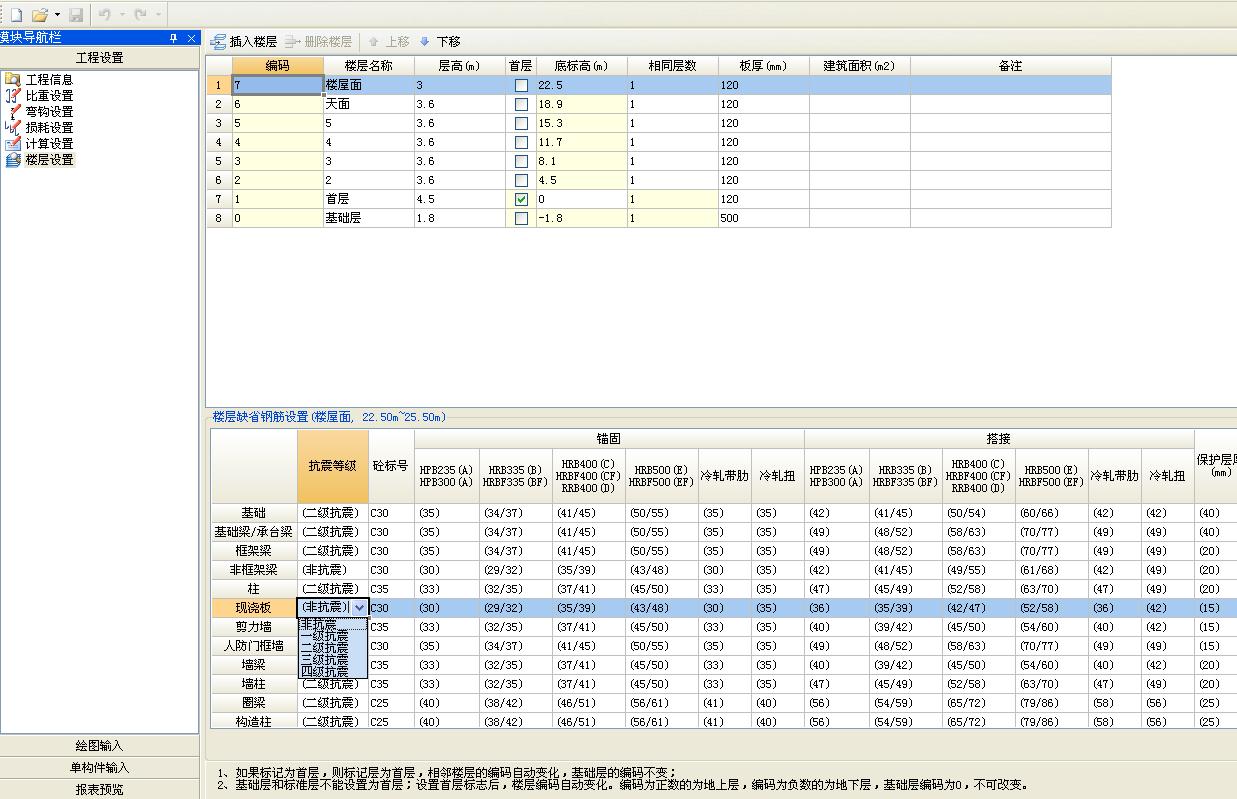
Task: Check 首层 box for 基础层 row
Action: click(x=521, y=218)
